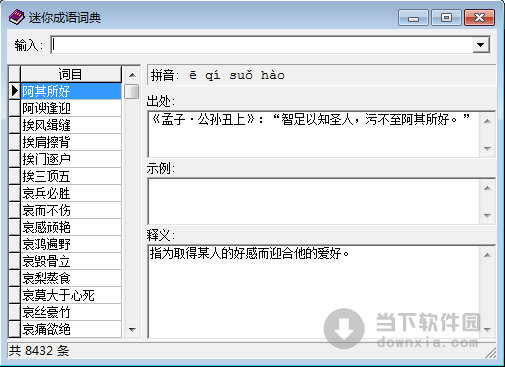Select the entry 挨门逐户
The height and width of the screenshot is (367, 505).
pyautogui.click(x=71, y=159)
